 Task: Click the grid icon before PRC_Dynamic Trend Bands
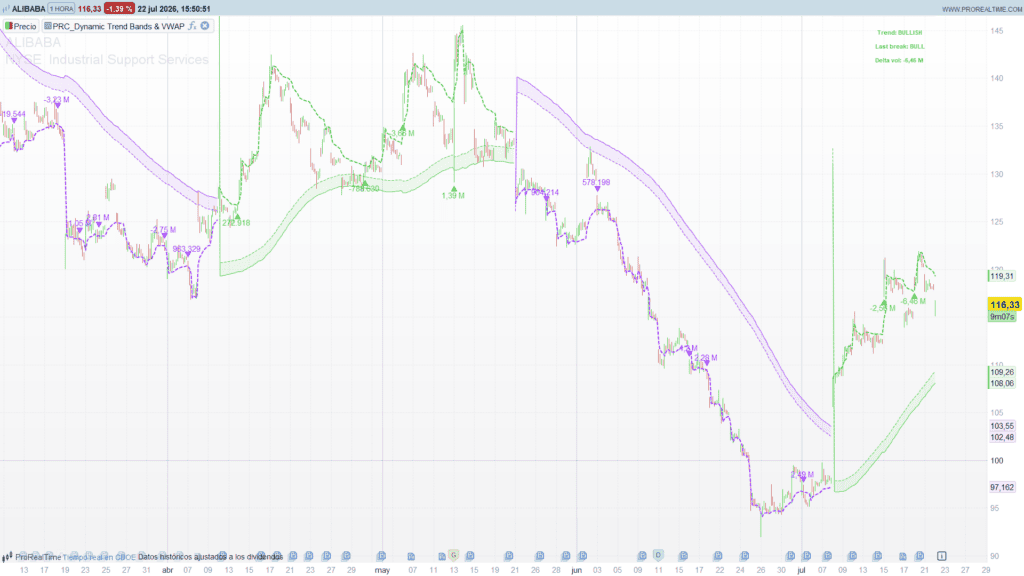48,26
